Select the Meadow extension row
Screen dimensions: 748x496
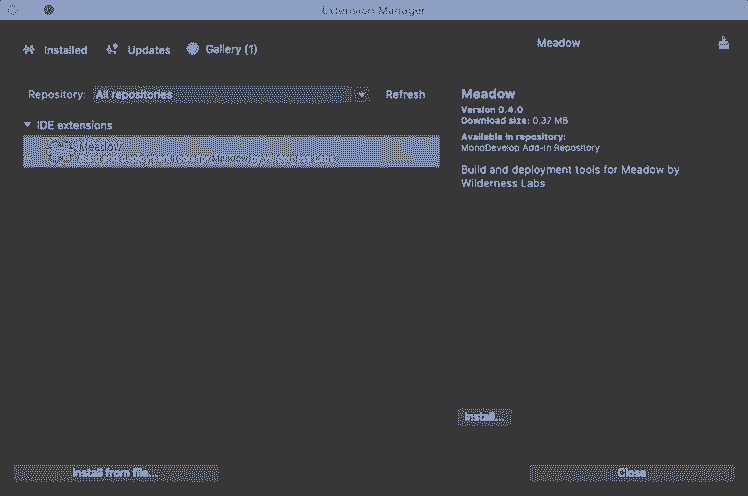click(231, 152)
